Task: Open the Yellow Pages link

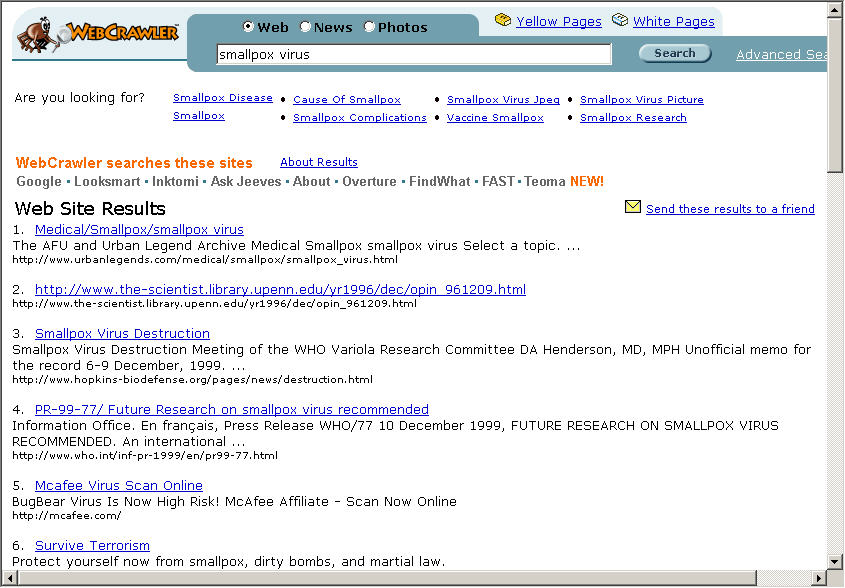Action: [559, 21]
